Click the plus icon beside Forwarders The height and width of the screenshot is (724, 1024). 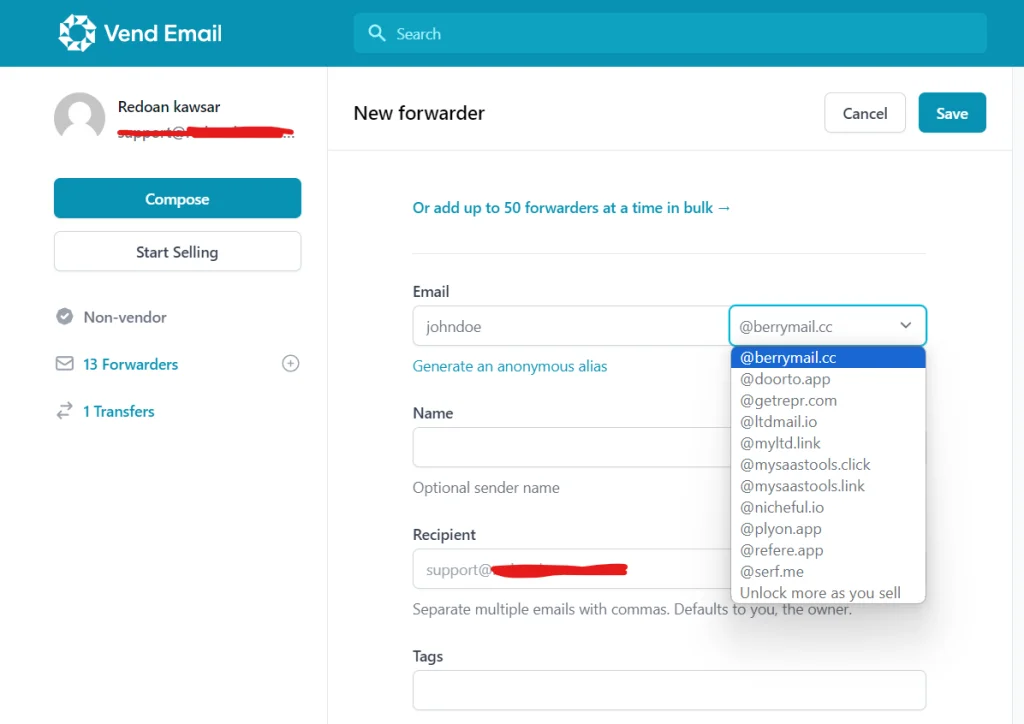[x=290, y=364]
